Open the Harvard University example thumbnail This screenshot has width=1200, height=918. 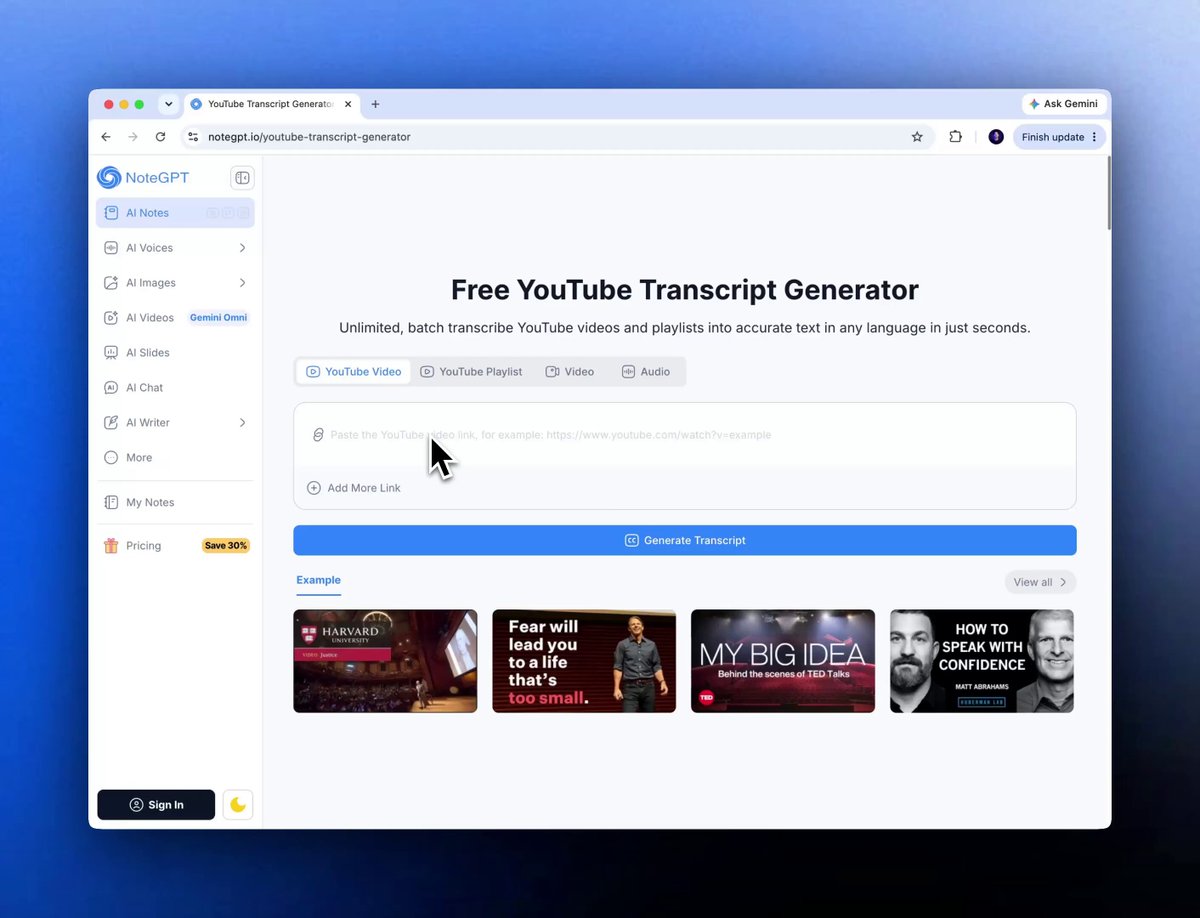tap(385, 661)
